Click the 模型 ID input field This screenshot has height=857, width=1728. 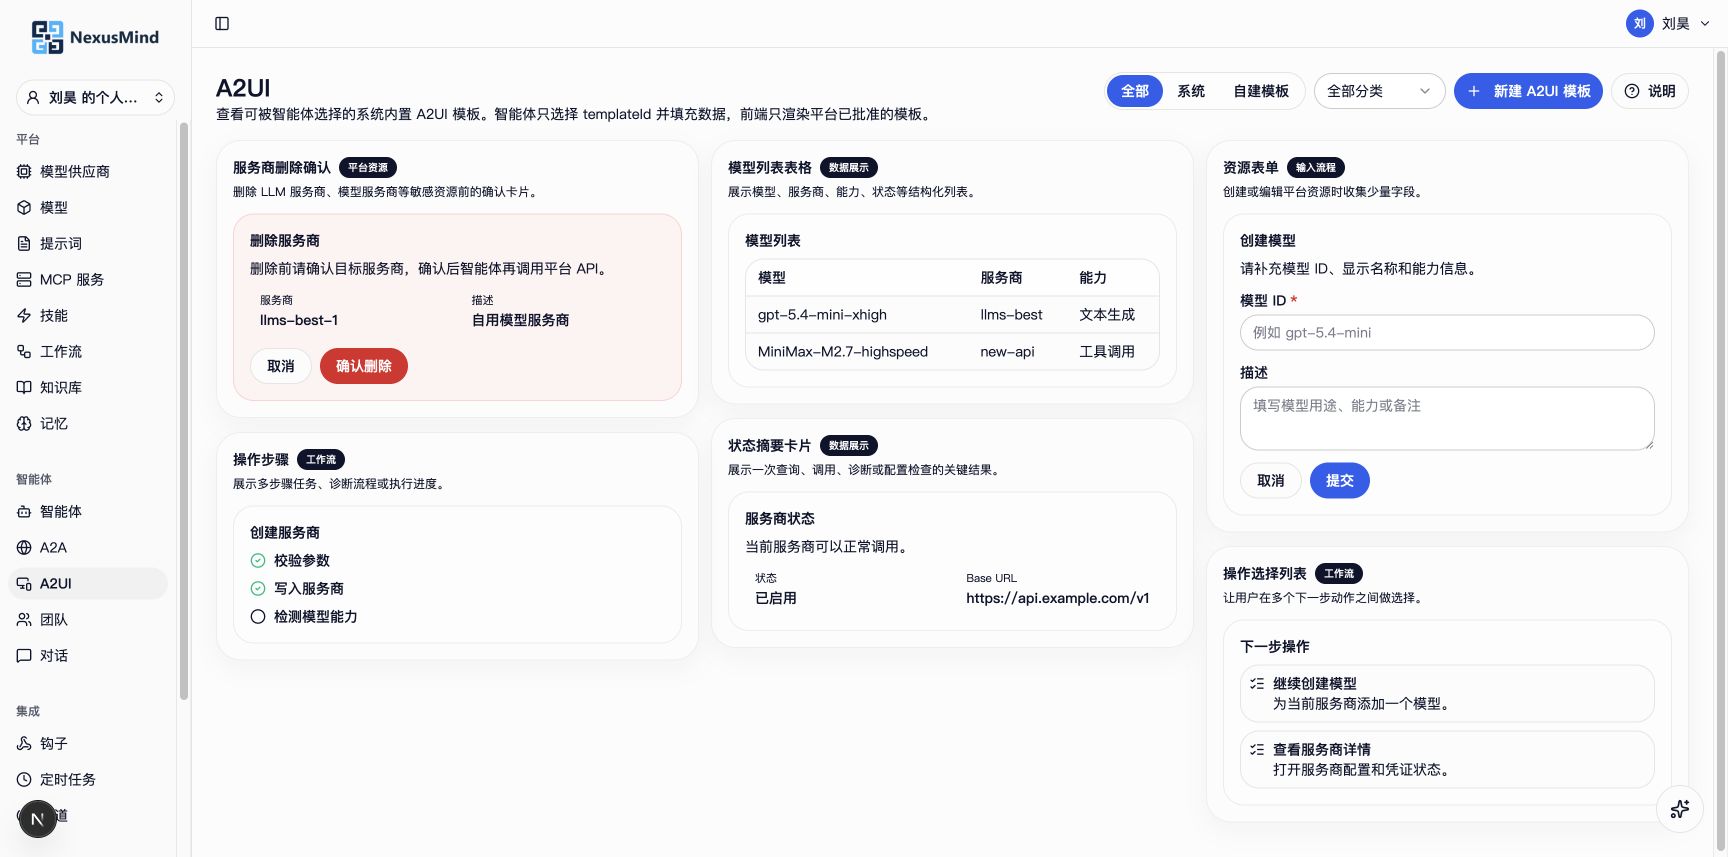[x=1447, y=333]
